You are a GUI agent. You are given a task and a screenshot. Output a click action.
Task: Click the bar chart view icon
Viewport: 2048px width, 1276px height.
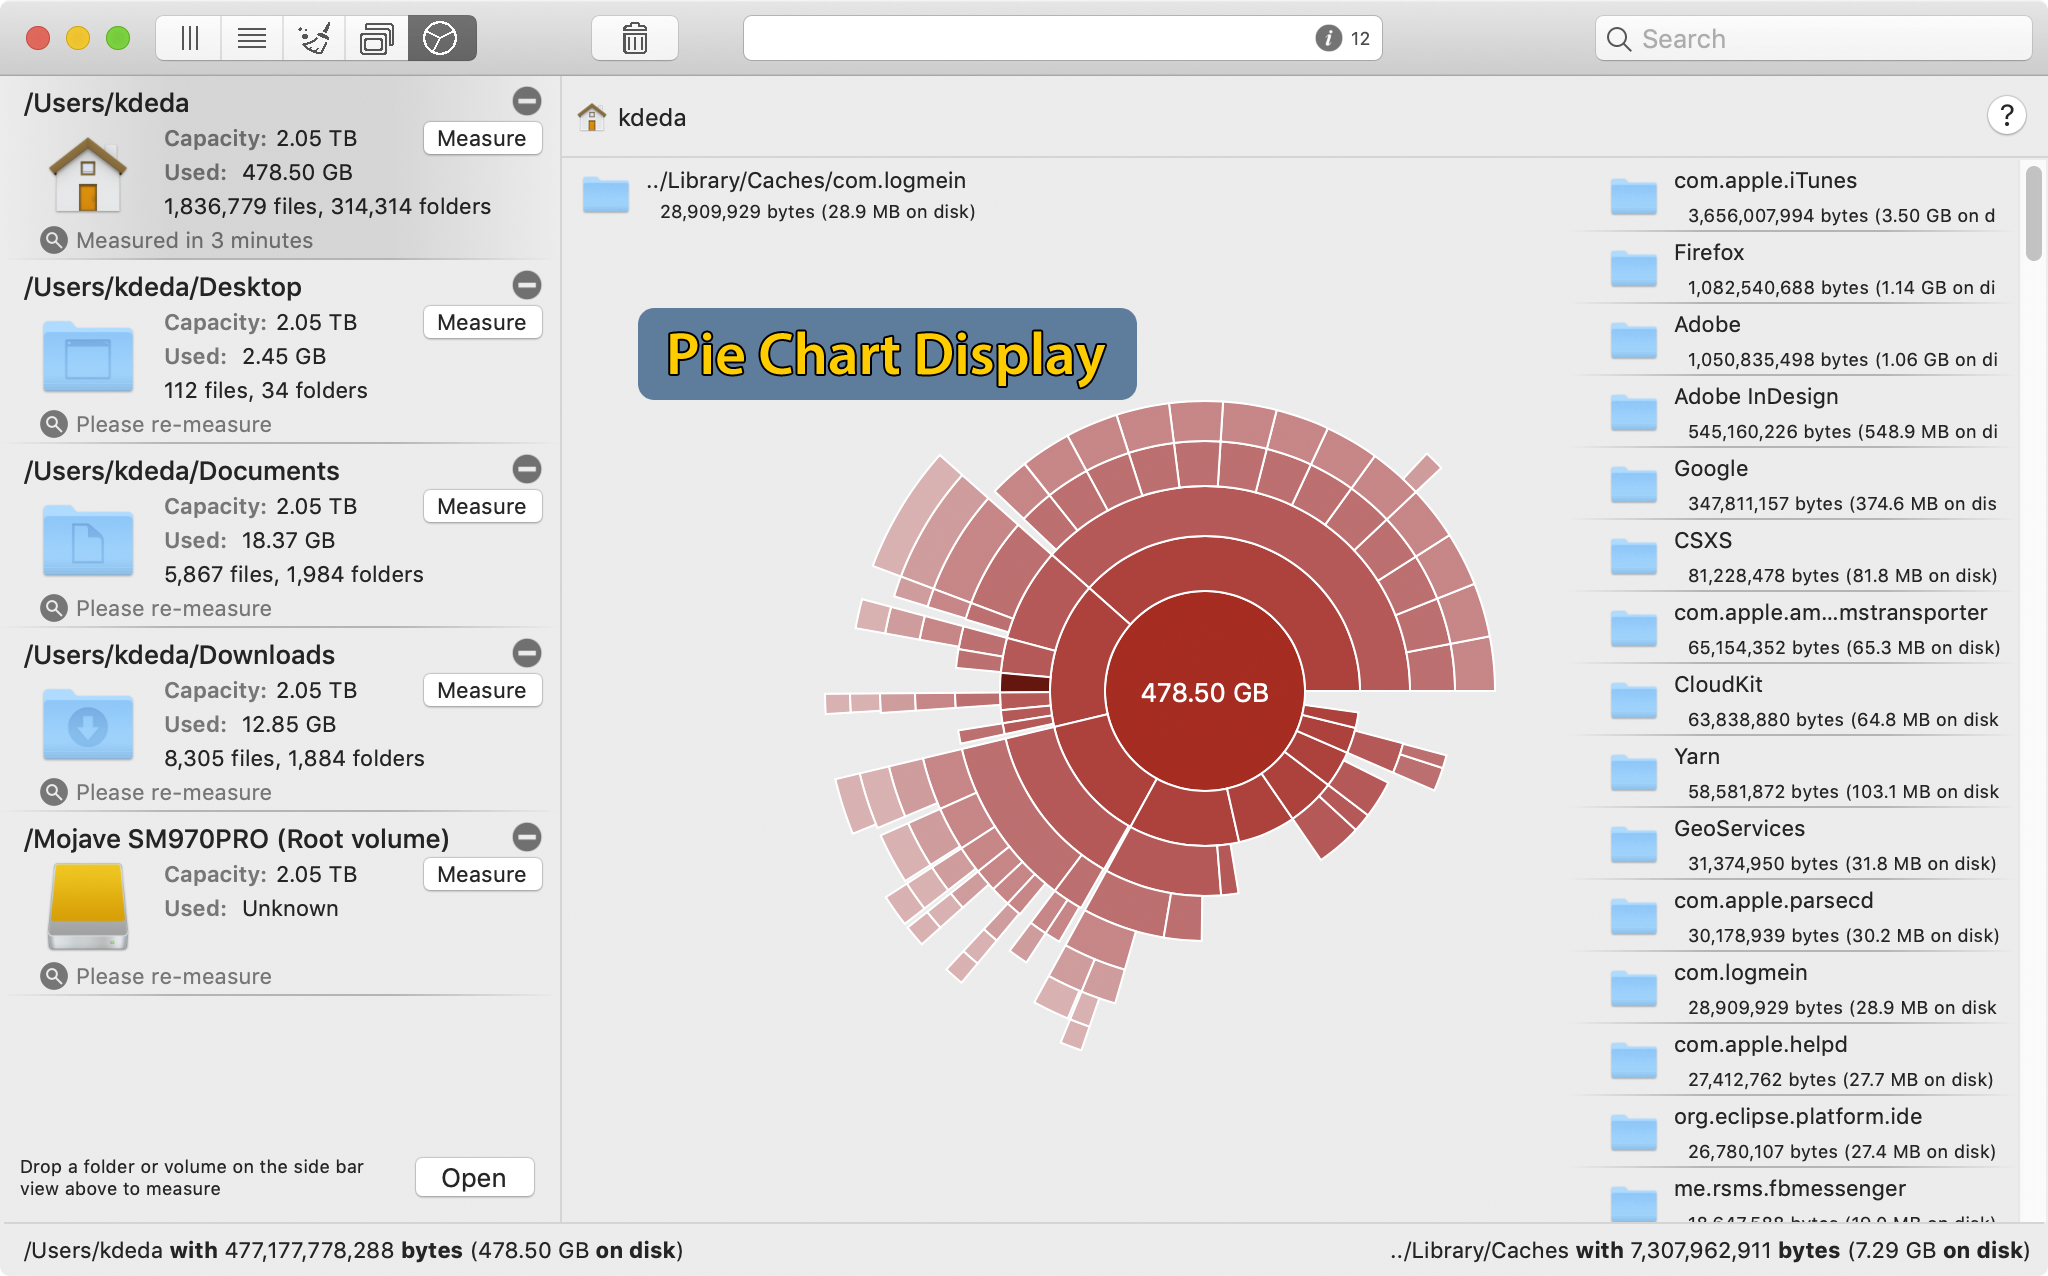pyautogui.click(x=188, y=37)
